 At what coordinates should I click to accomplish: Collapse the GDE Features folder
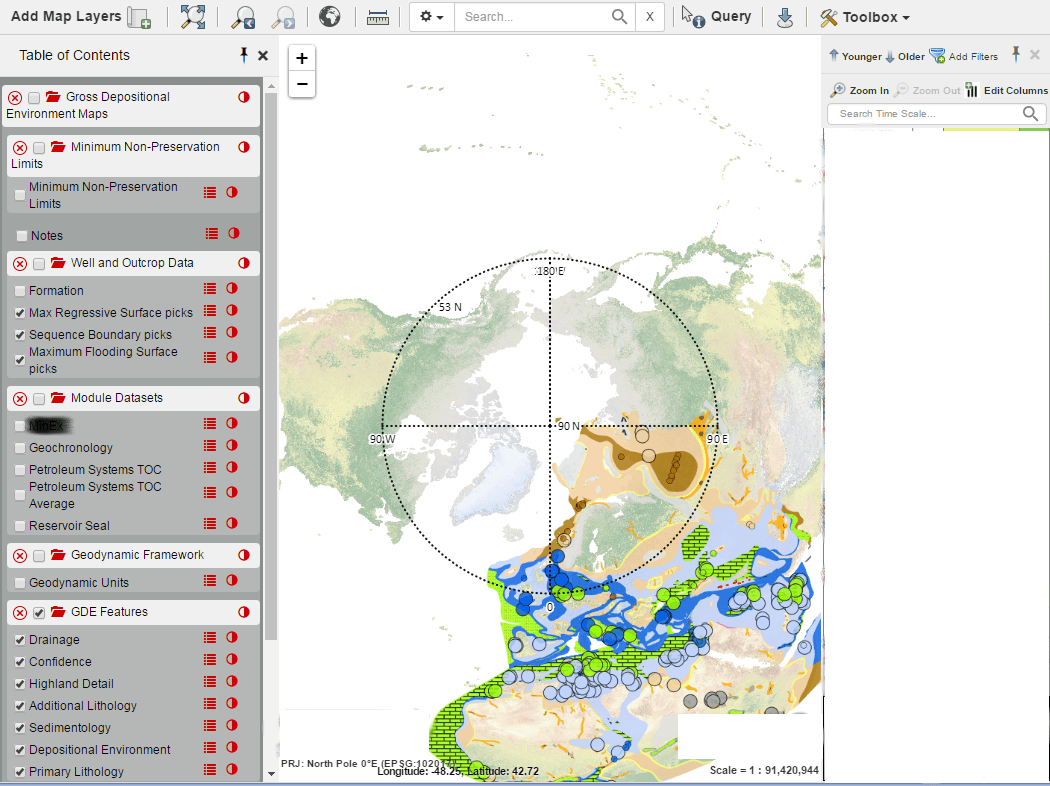pyautogui.click(x=57, y=612)
